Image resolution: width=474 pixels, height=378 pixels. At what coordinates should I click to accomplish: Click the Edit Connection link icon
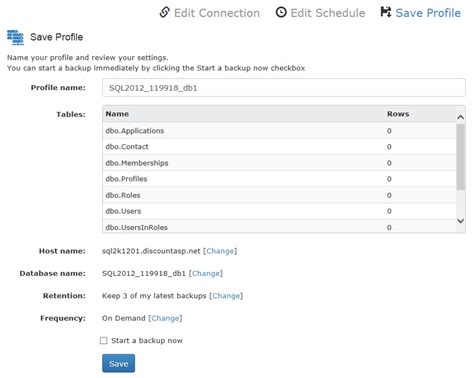[165, 12]
